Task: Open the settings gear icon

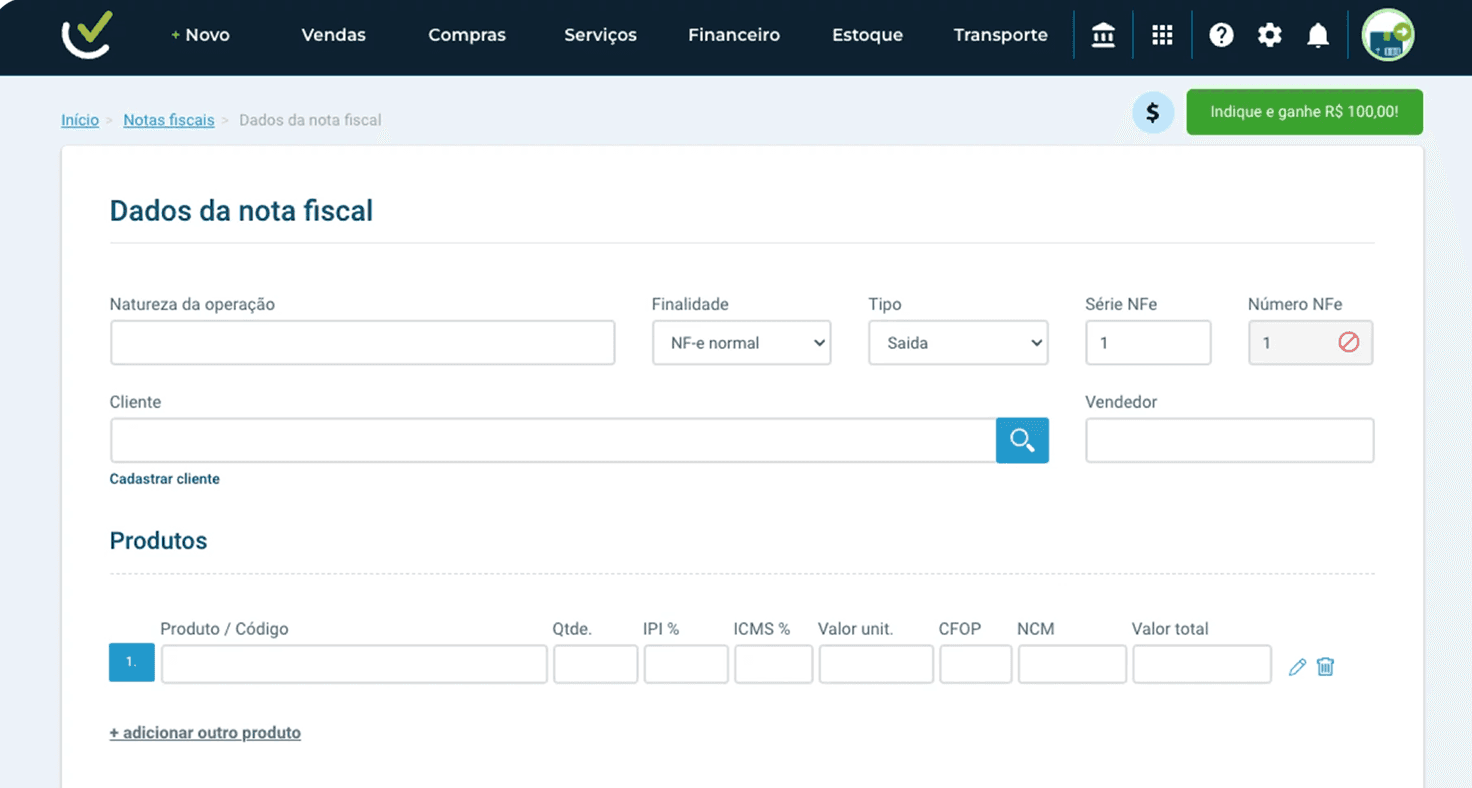Action: click(x=1270, y=36)
